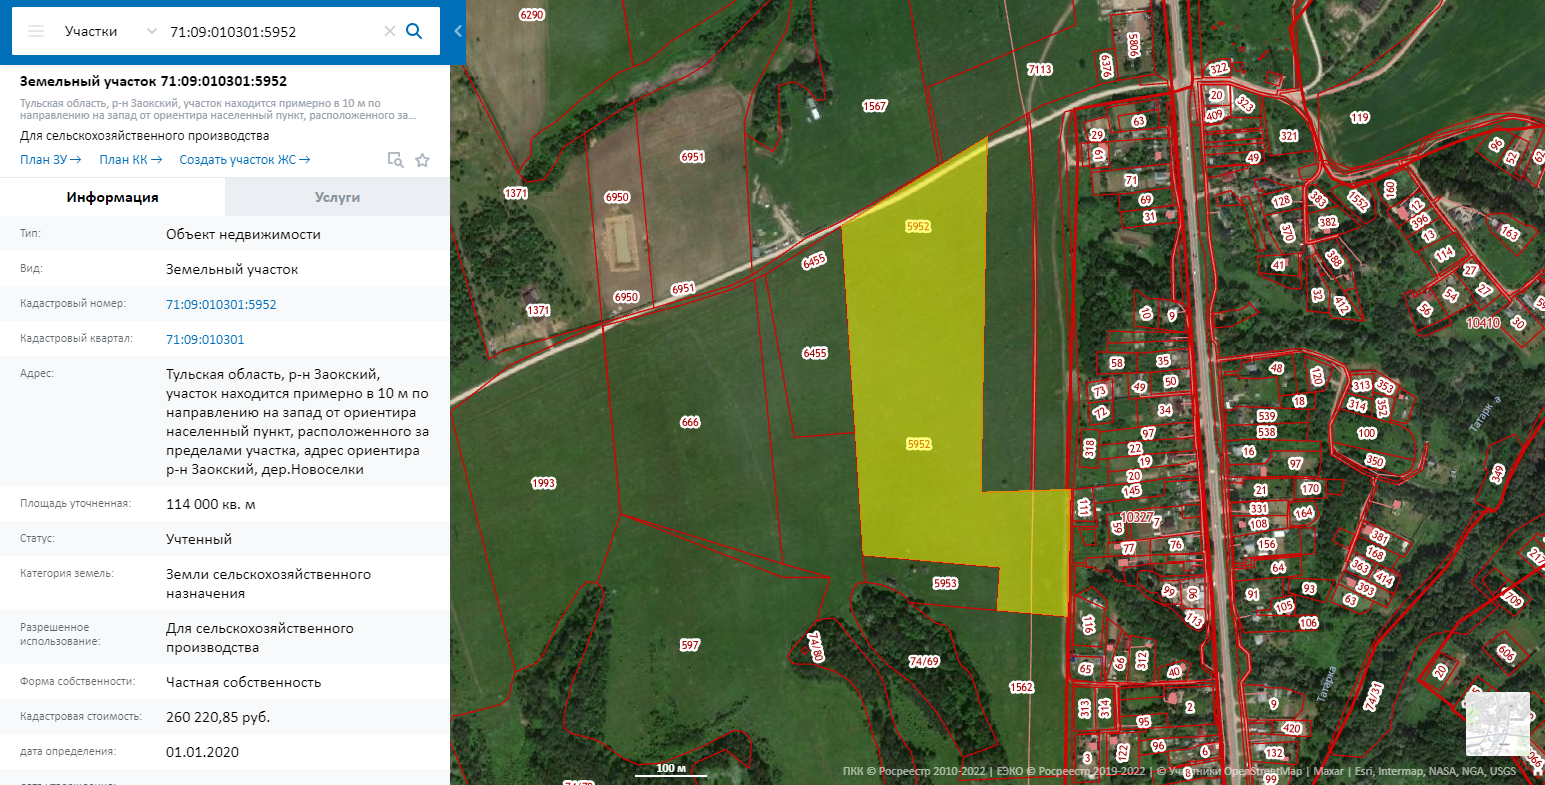Select map parcel labeled 5953
The width and height of the screenshot is (1545, 785).
point(945,583)
